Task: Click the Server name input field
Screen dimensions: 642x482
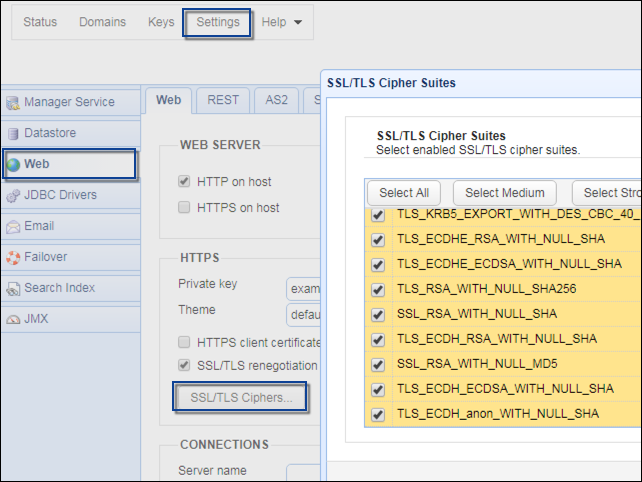Action: 302,471
